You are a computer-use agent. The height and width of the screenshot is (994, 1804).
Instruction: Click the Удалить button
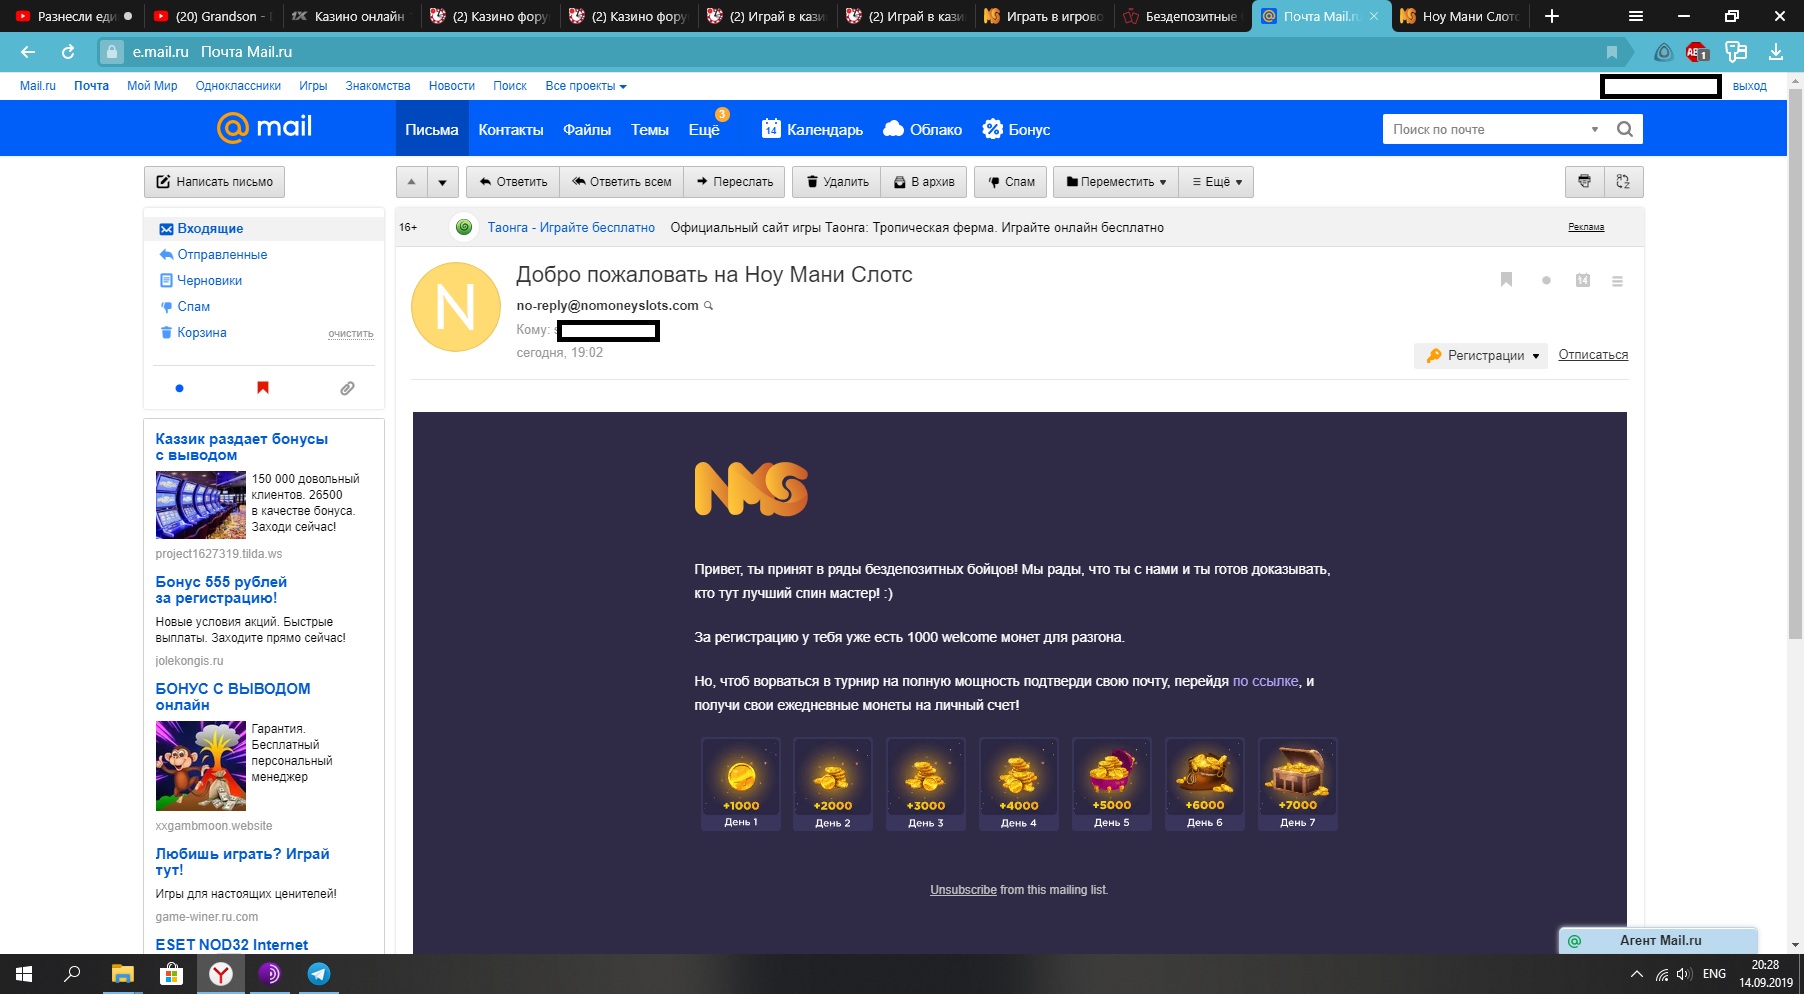click(x=837, y=182)
